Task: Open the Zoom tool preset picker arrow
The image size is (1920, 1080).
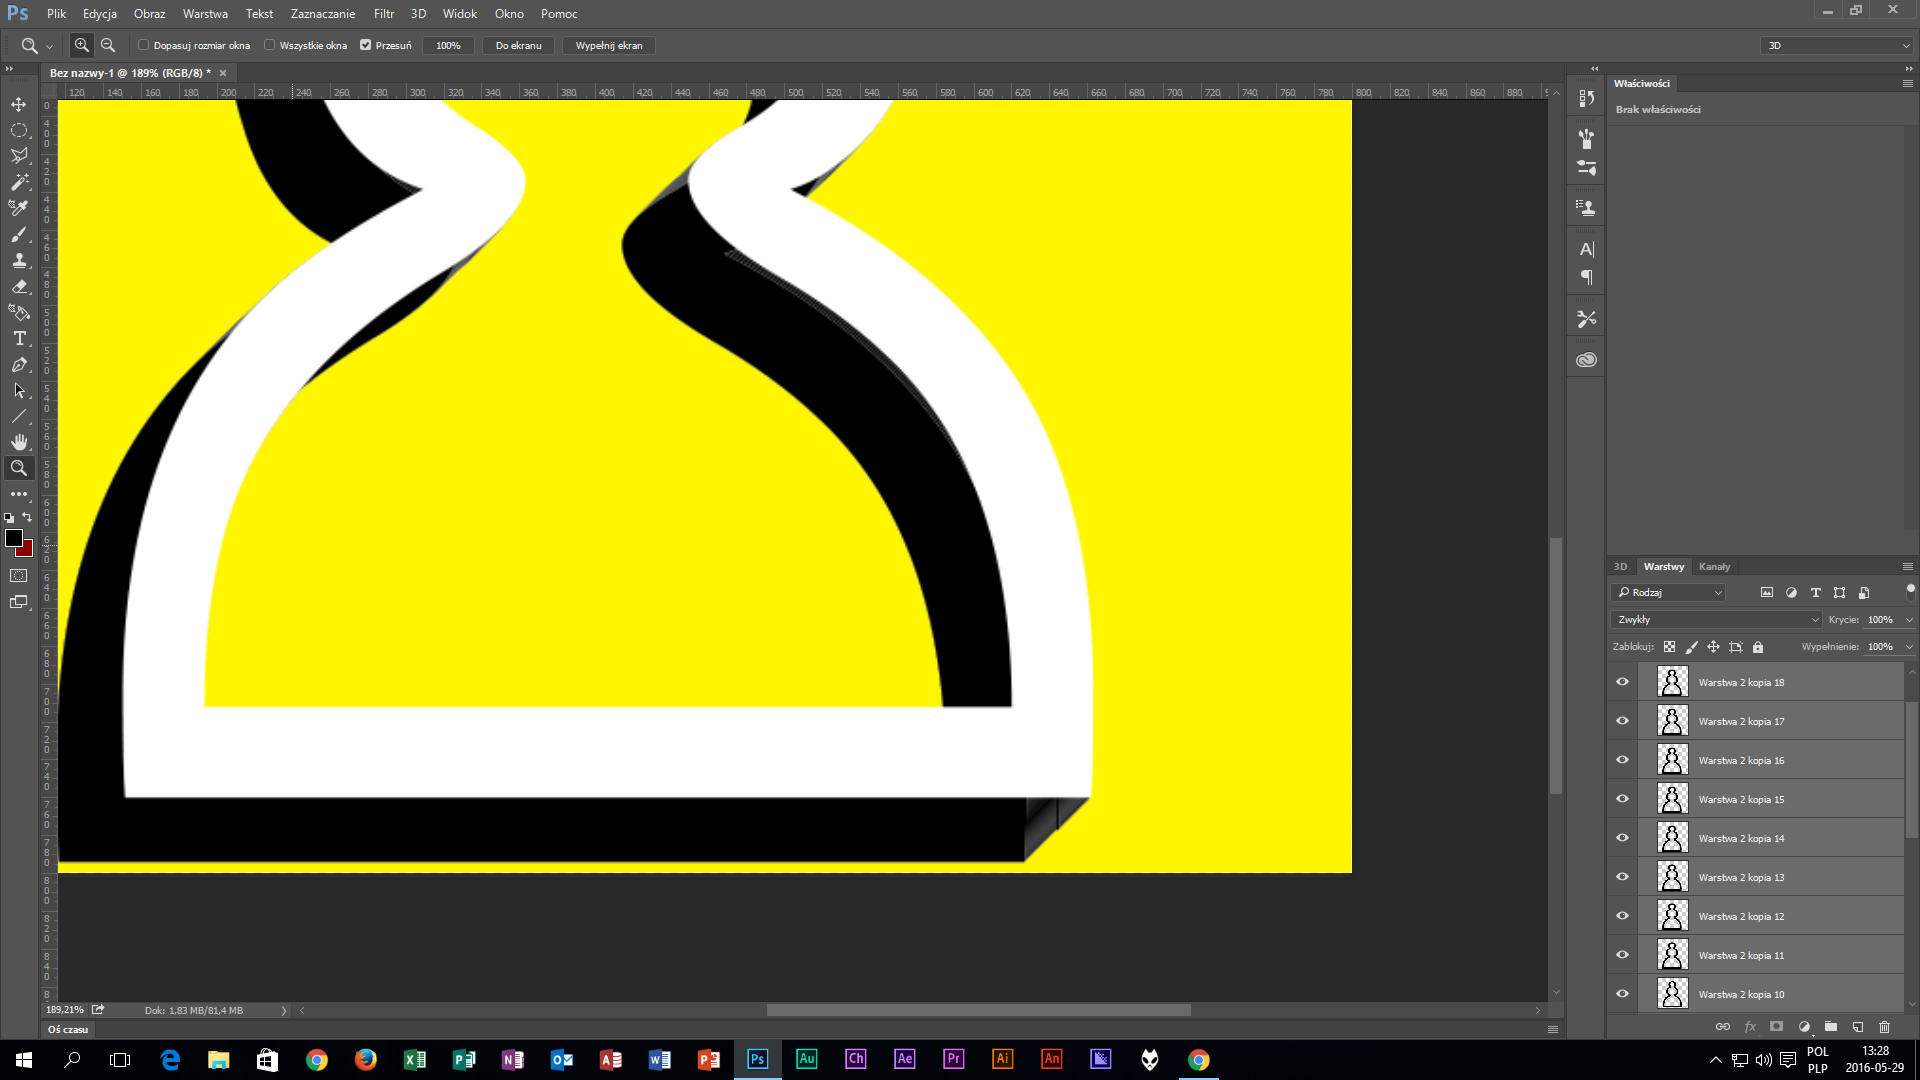Action: pyautogui.click(x=49, y=46)
